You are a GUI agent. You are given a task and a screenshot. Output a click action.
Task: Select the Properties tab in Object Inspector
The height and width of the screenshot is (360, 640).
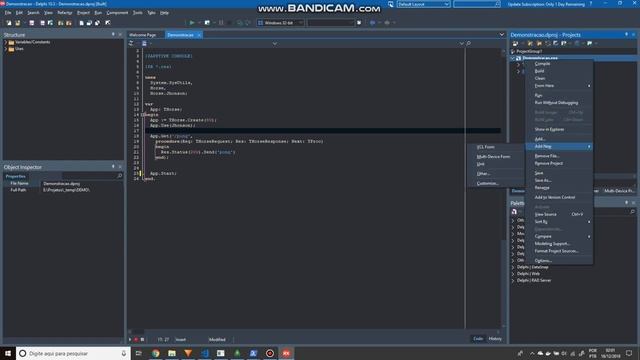coord(16,176)
